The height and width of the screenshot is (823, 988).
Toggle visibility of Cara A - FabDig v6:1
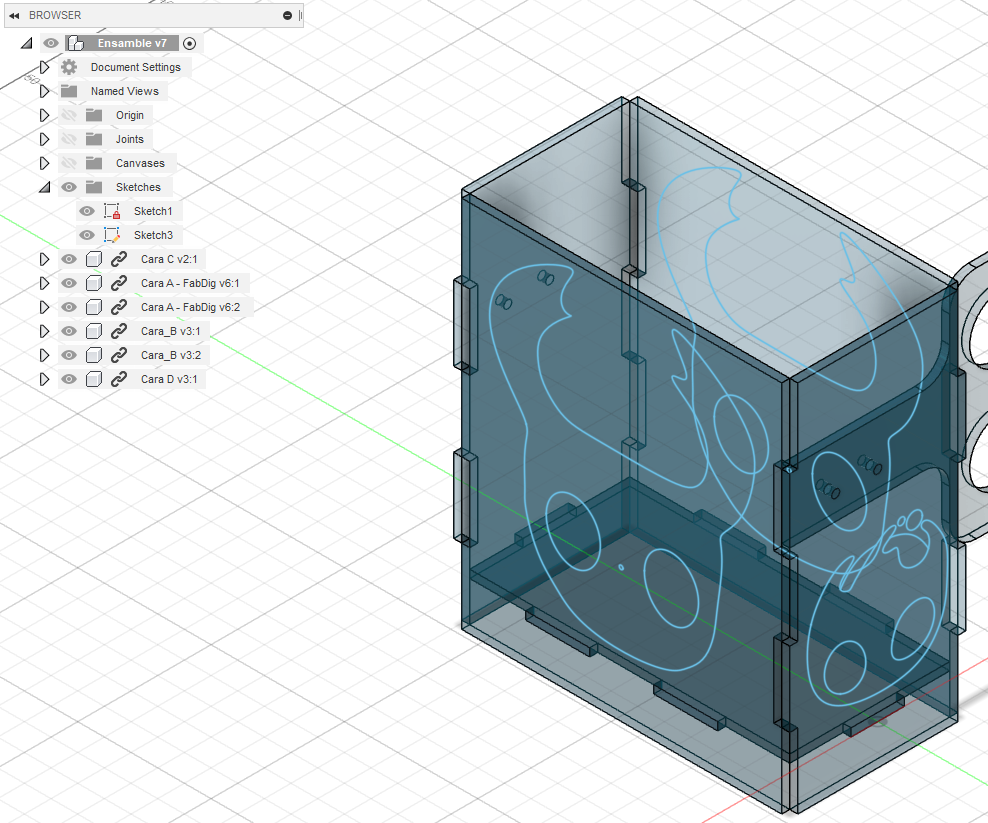coord(69,283)
